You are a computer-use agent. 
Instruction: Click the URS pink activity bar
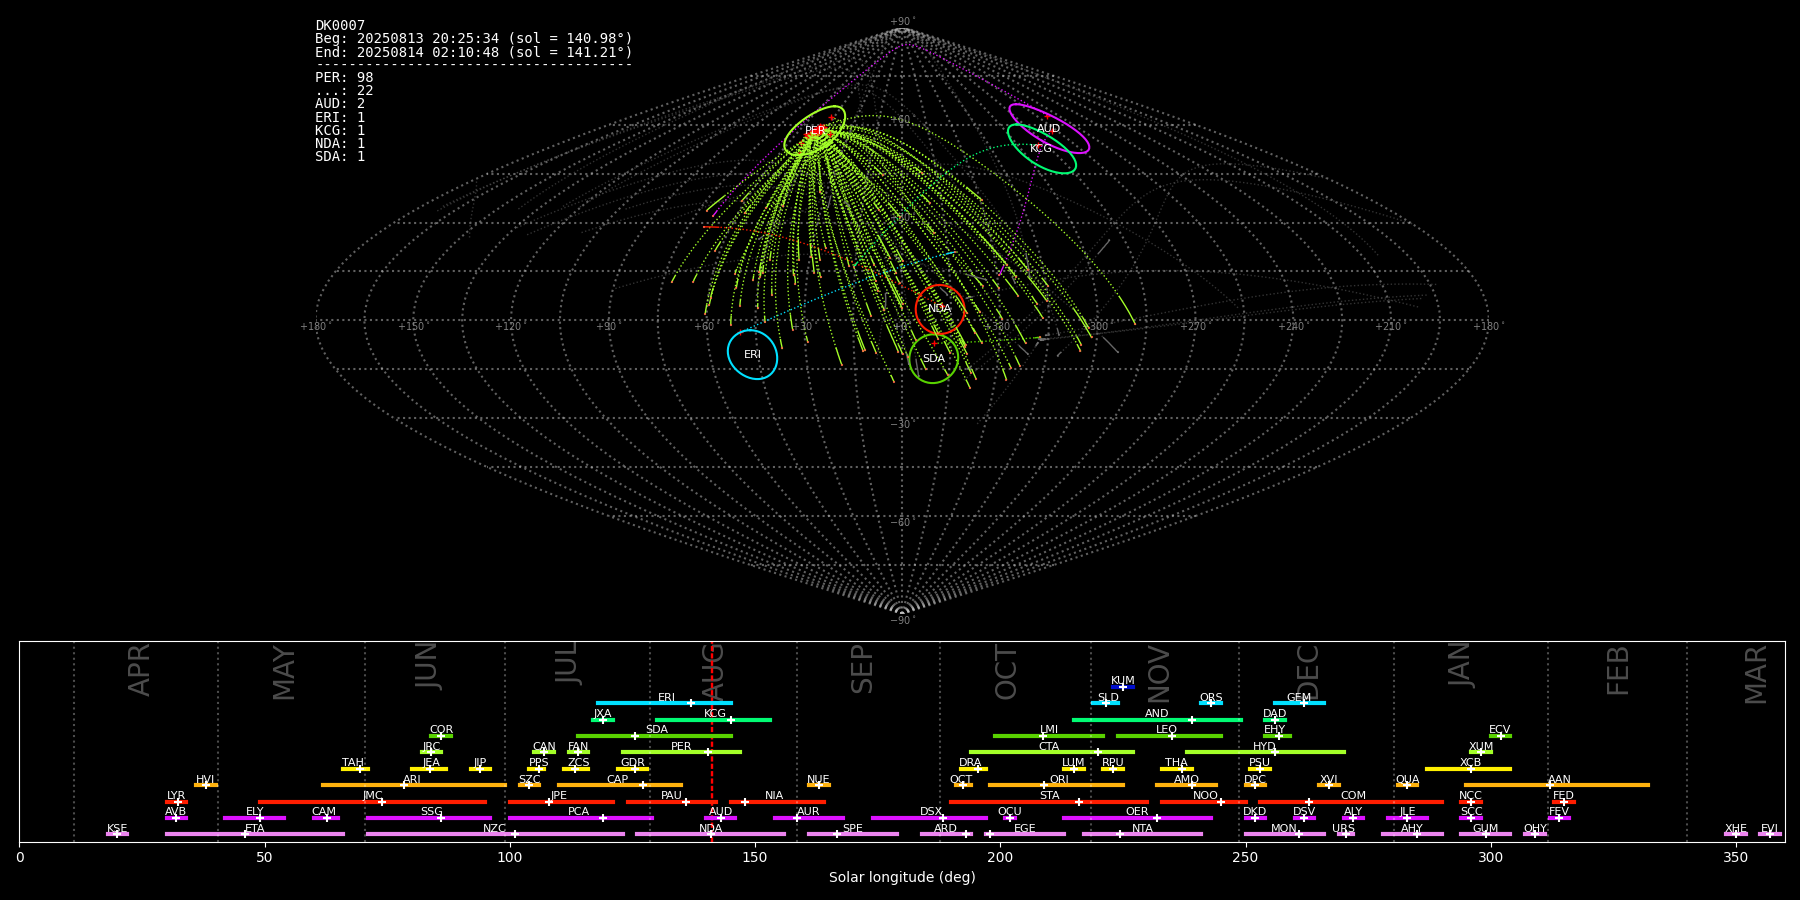(1345, 834)
